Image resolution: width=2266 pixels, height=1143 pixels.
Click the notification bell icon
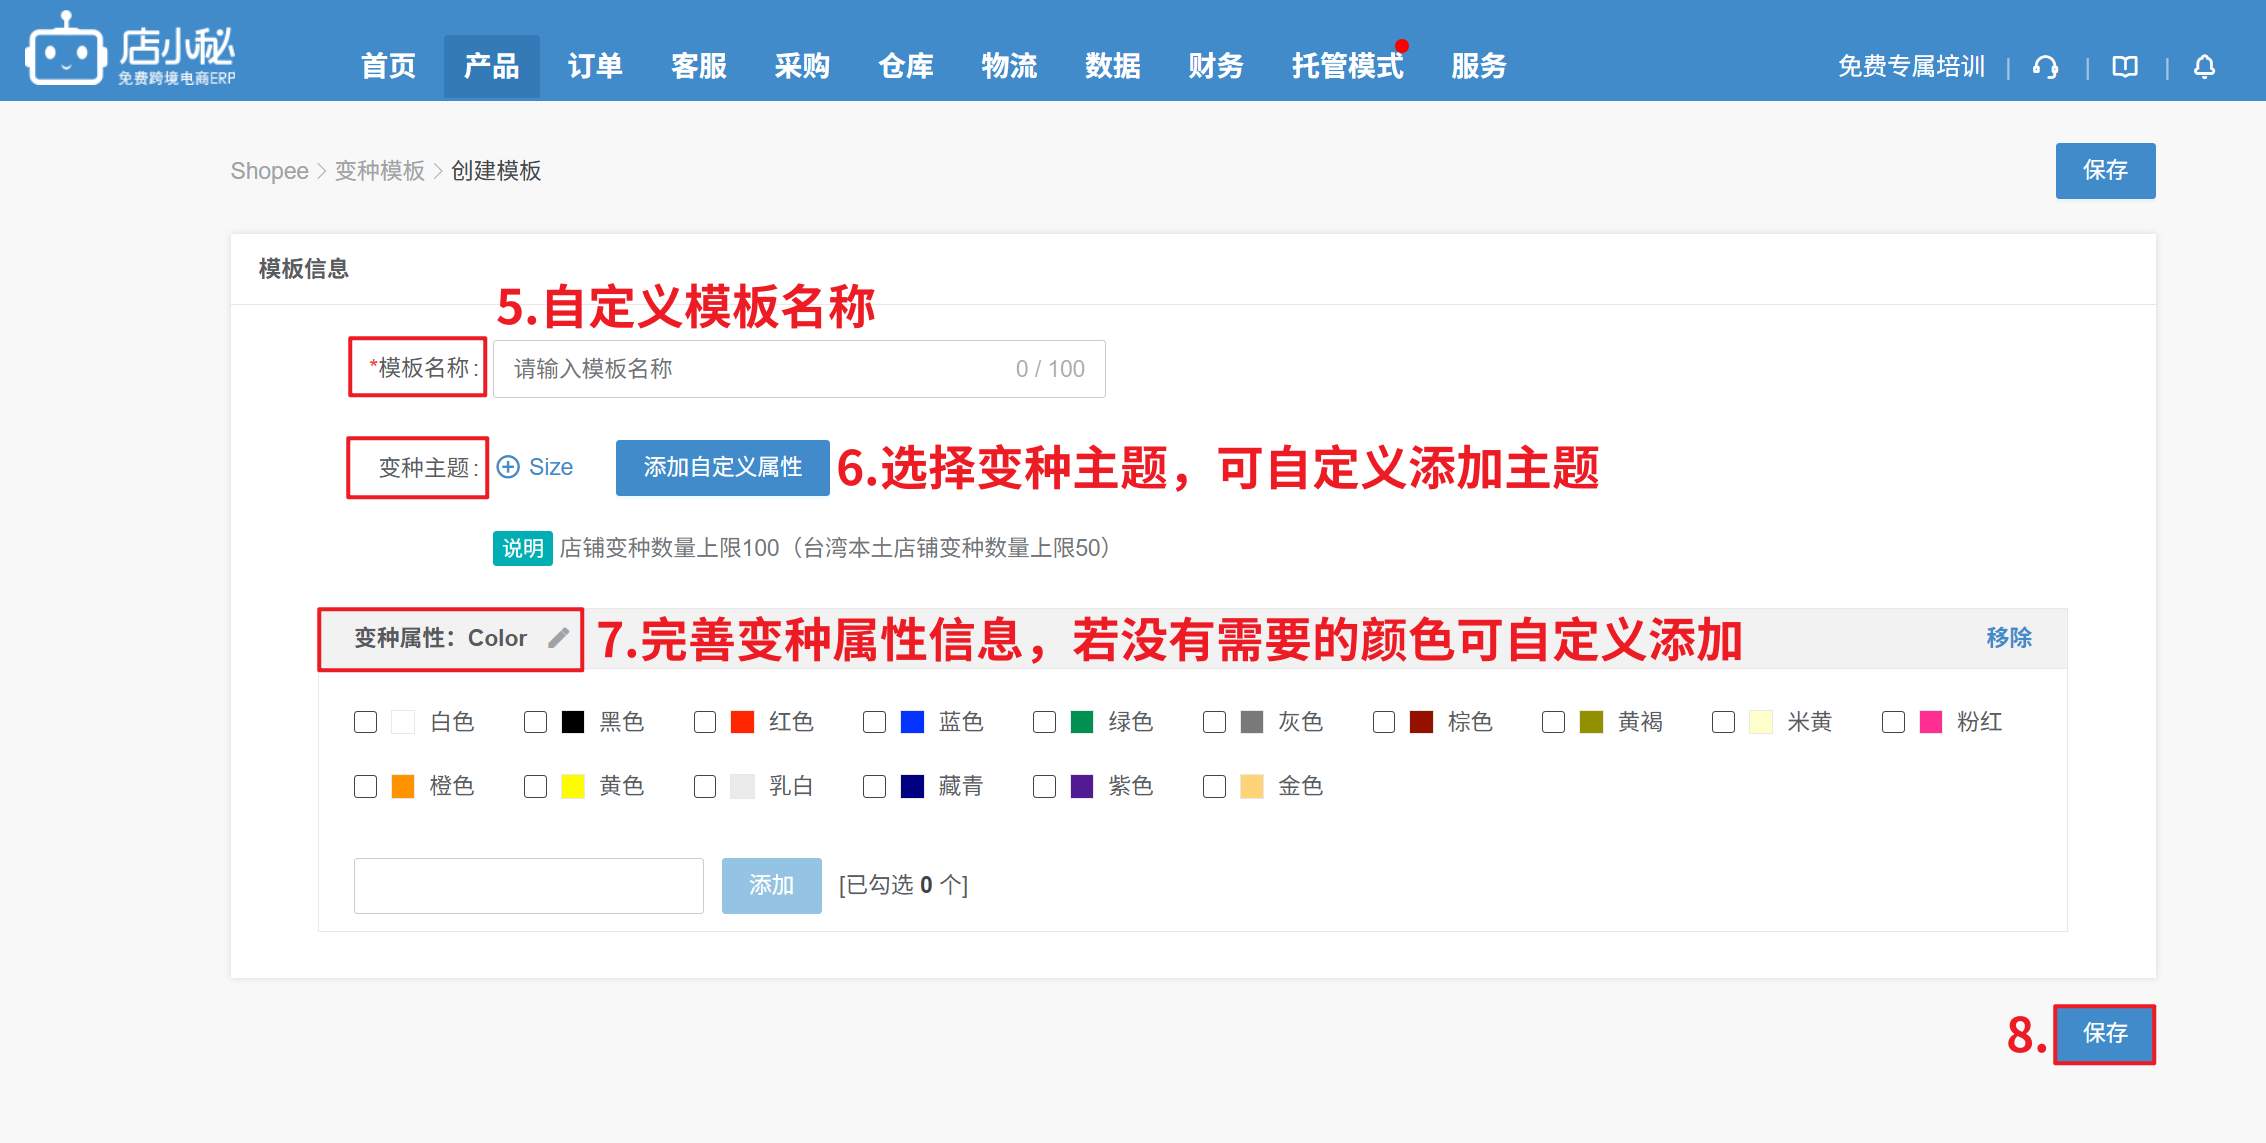point(2204,67)
